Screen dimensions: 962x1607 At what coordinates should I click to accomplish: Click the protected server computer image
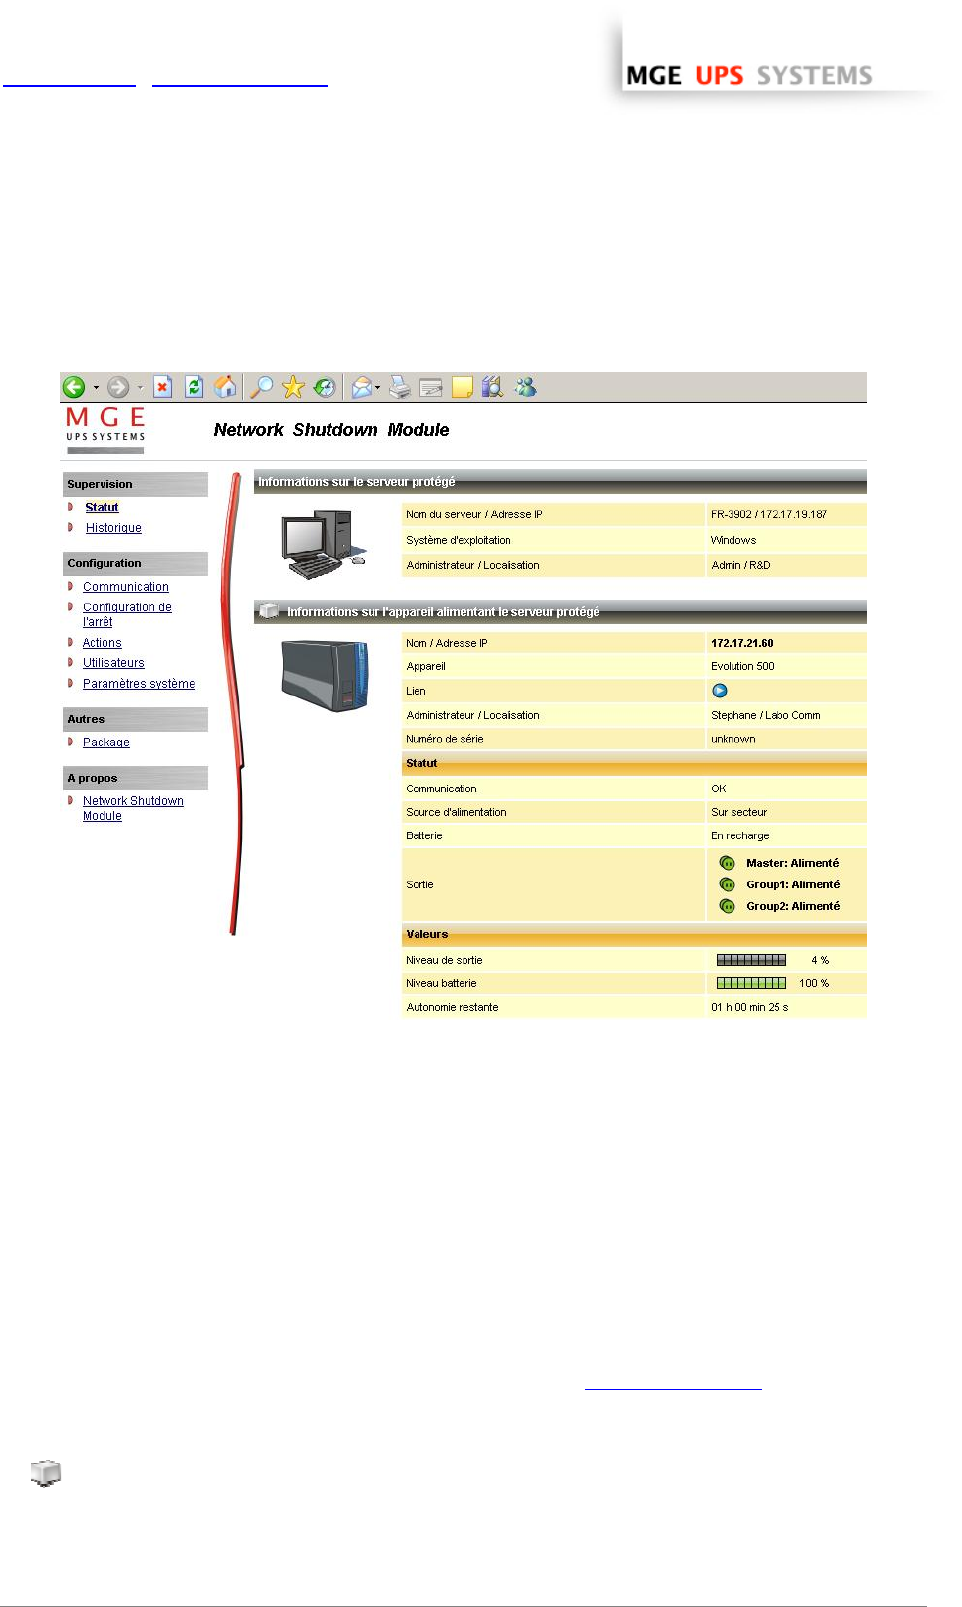click(x=323, y=544)
